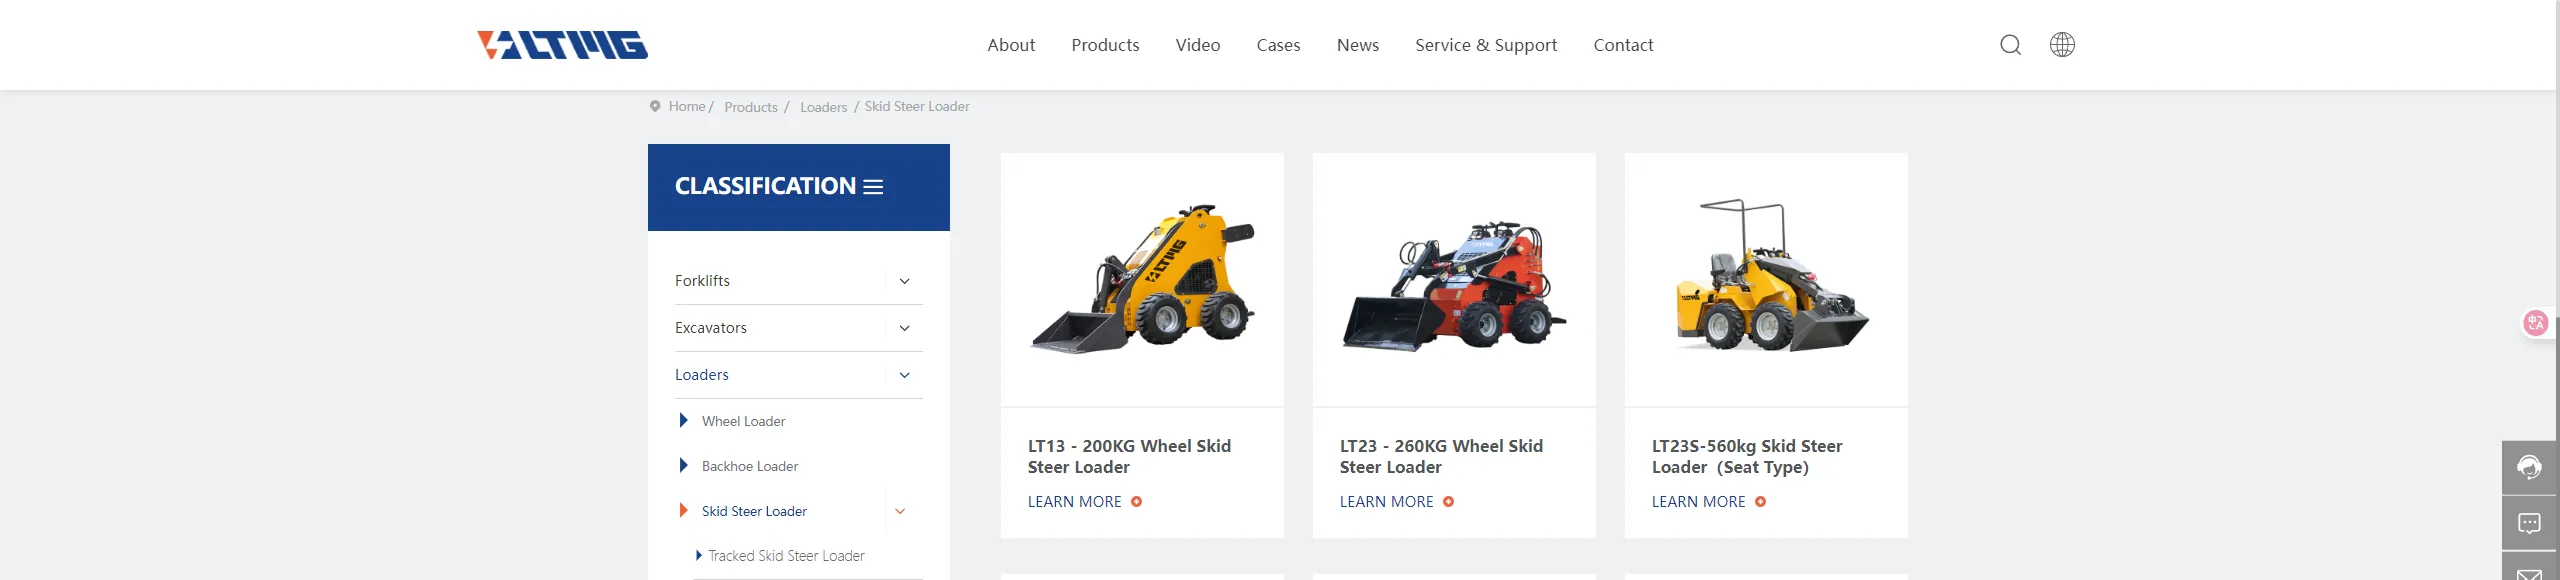Go to Loaders breadcrumb link
Screen dimensions: 2560x580
tap(823, 107)
